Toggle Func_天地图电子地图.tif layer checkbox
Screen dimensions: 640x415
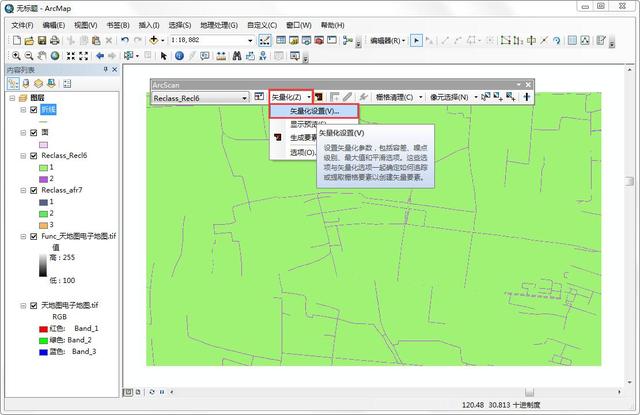coord(34,236)
